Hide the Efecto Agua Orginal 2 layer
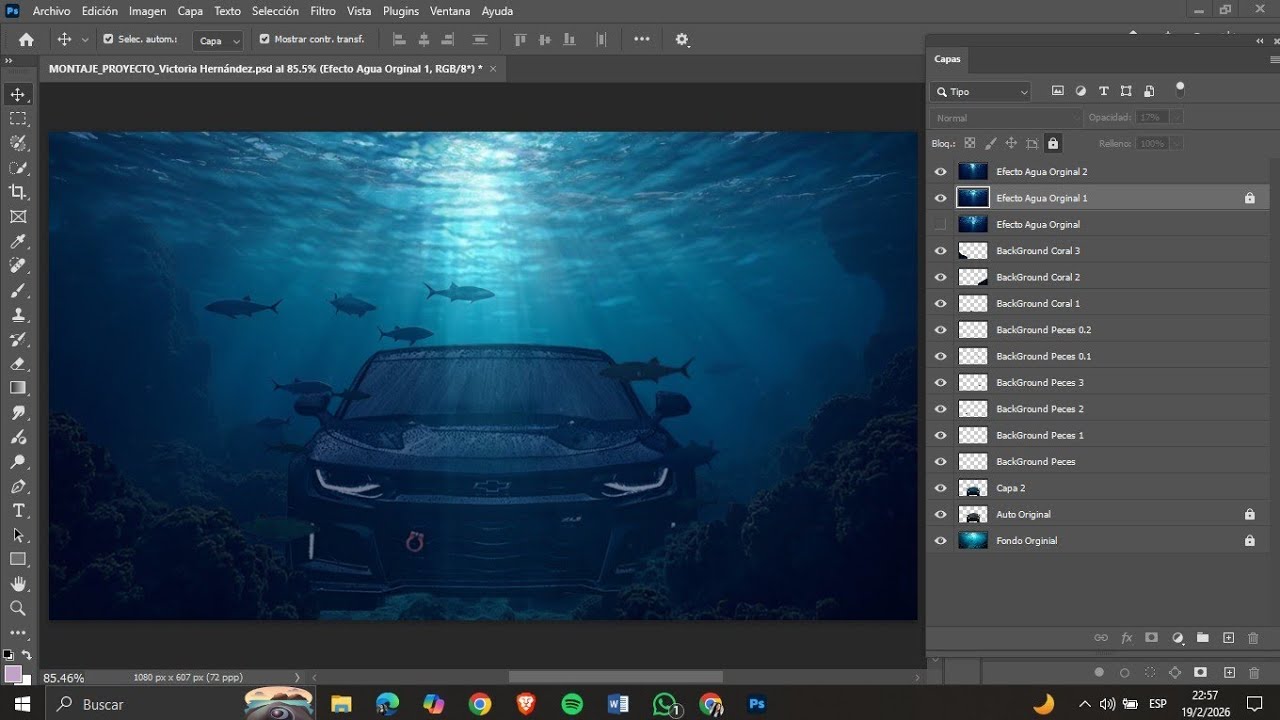This screenshot has width=1280, height=720. click(x=940, y=172)
